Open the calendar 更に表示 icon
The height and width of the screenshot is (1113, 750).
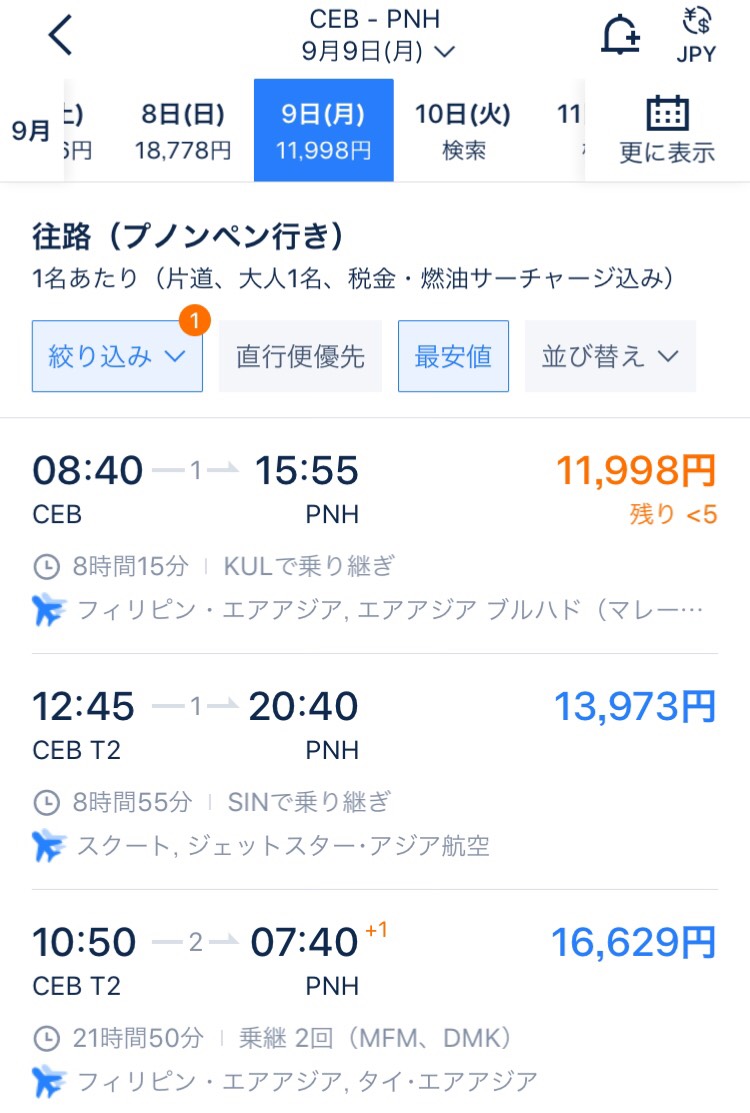[667, 129]
